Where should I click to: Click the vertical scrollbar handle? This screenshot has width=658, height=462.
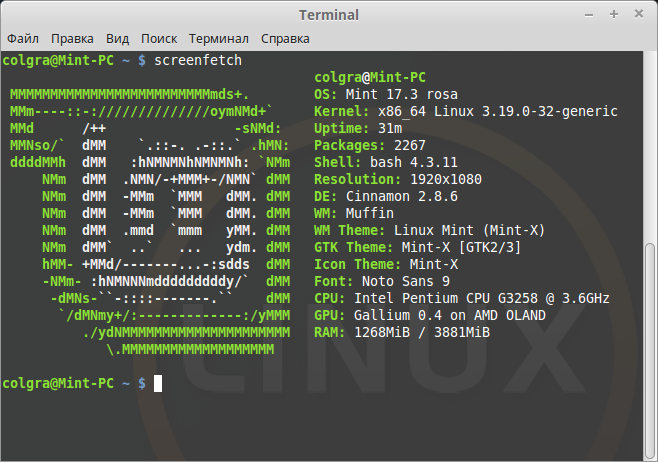650,348
